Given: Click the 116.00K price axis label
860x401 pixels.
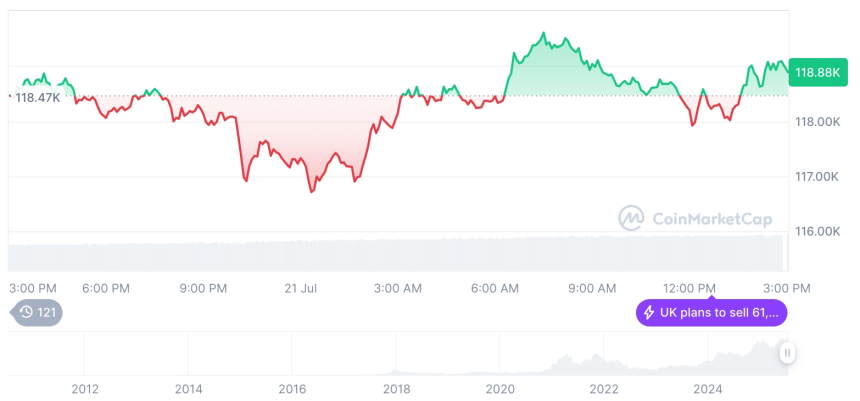Looking at the screenshot, I should (x=815, y=231).
